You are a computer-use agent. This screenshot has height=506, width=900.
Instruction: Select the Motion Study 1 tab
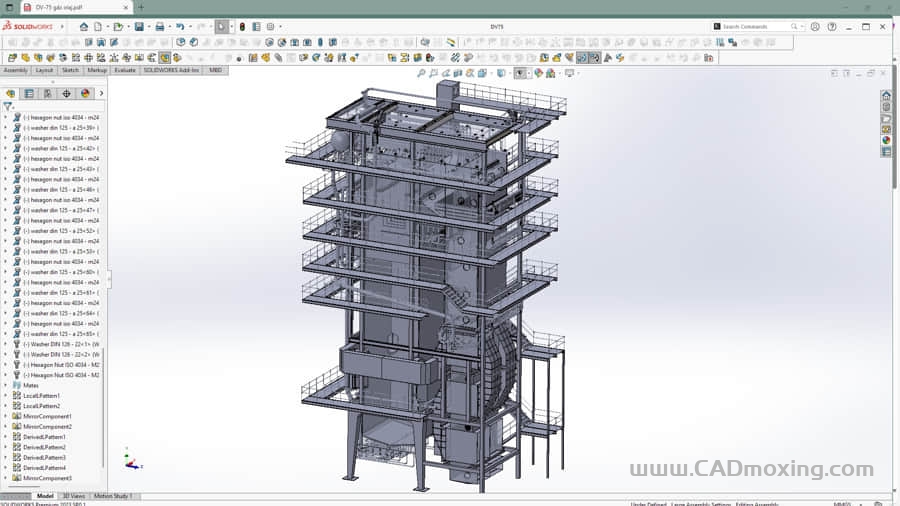click(x=112, y=496)
